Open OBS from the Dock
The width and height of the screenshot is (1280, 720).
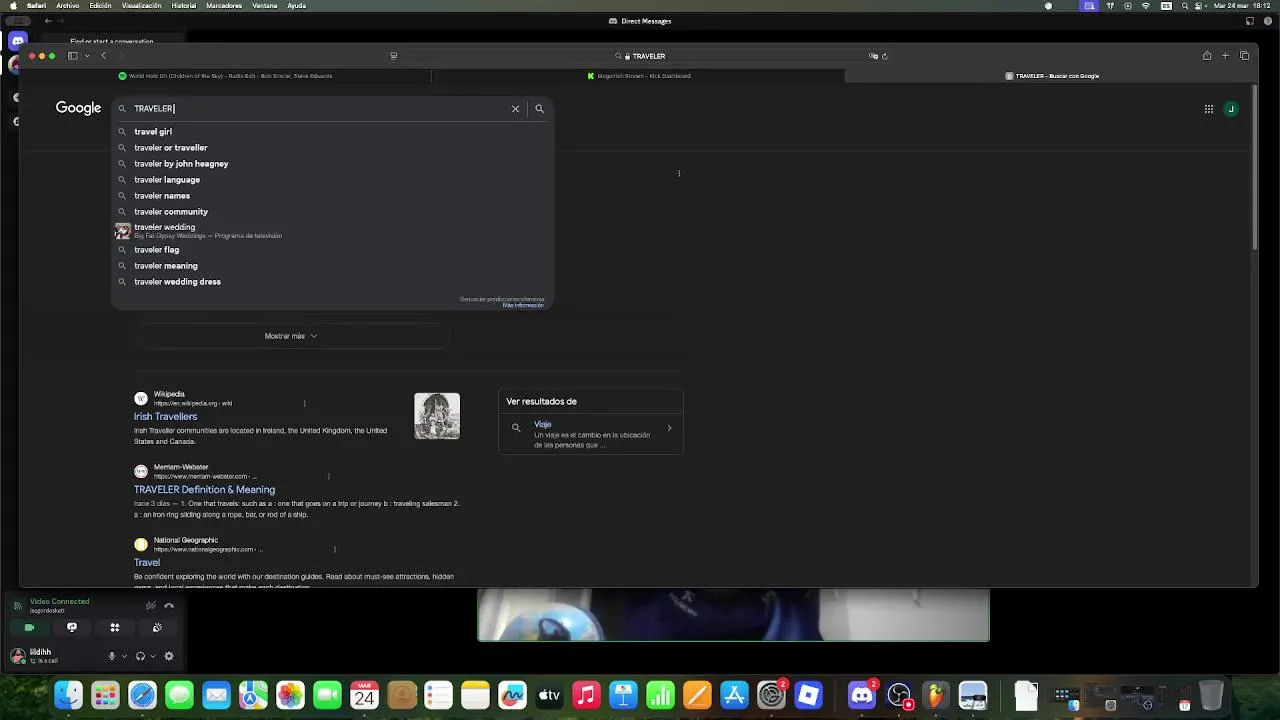tap(899, 695)
